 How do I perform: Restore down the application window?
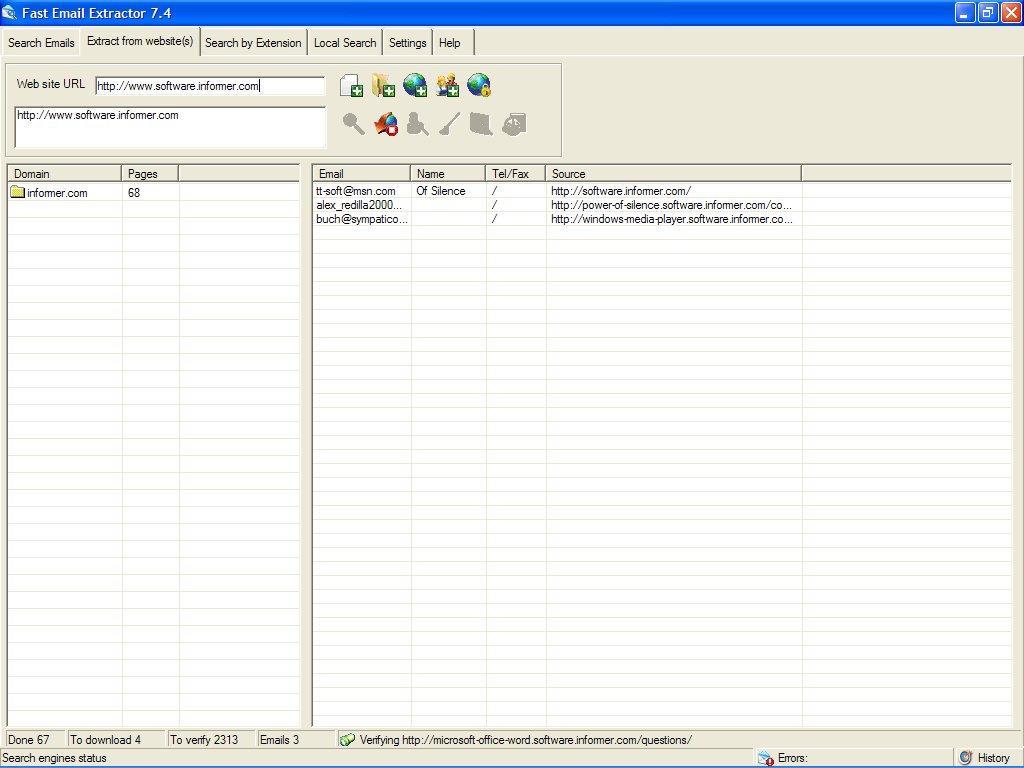[988, 12]
